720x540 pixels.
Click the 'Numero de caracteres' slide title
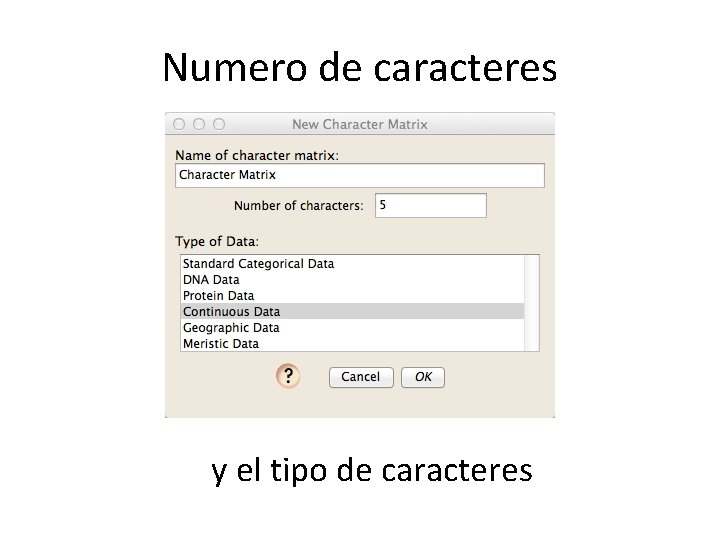coord(359,67)
